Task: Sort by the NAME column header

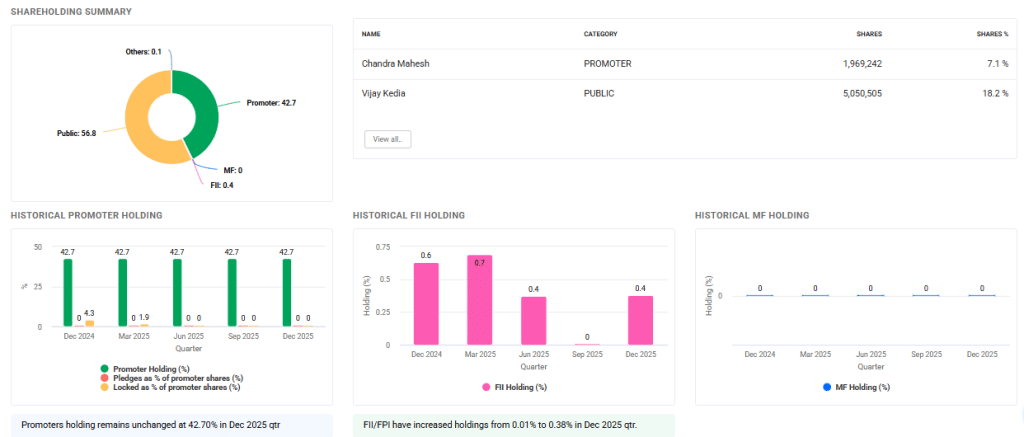Action: click(x=371, y=34)
